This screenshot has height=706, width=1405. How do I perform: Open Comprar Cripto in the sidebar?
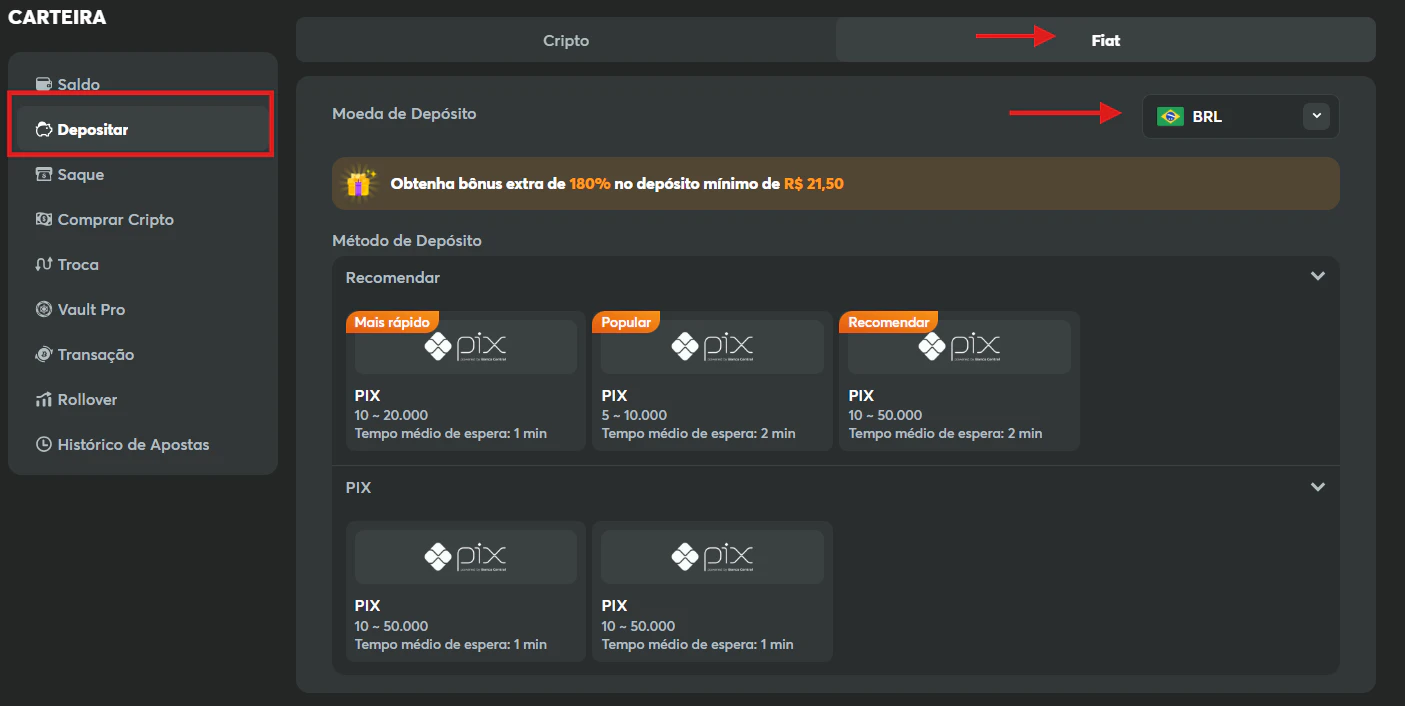(143, 219)
